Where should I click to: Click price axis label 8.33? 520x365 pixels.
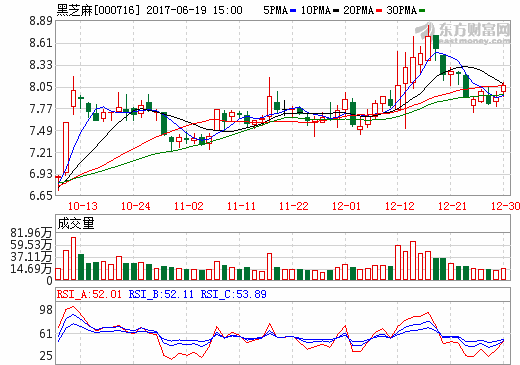pos(41,65)
